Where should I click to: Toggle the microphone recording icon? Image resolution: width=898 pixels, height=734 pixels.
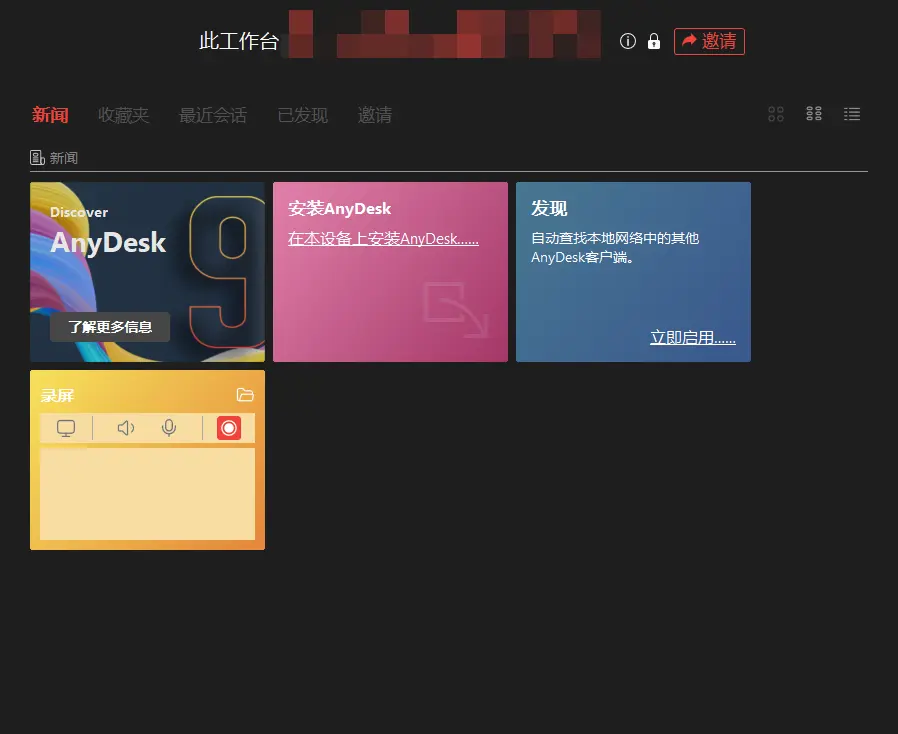pyautogui.click(x=169, y=428)
